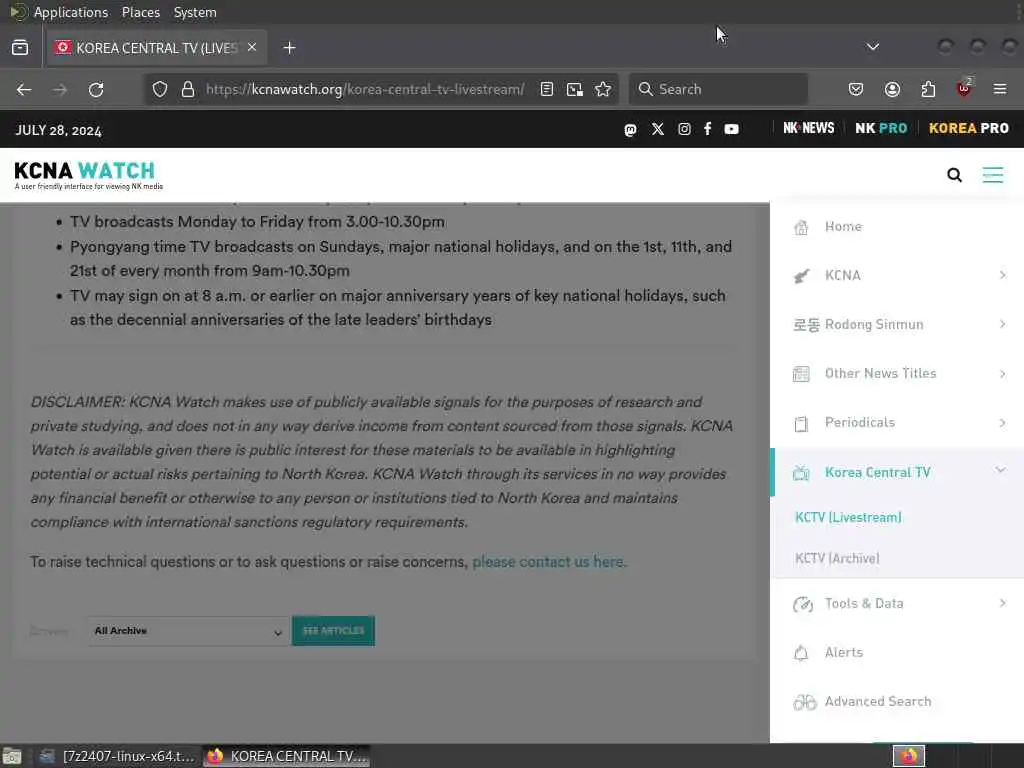Reload the current page
The image size is (1024, 768).
(x=96, y=89)
